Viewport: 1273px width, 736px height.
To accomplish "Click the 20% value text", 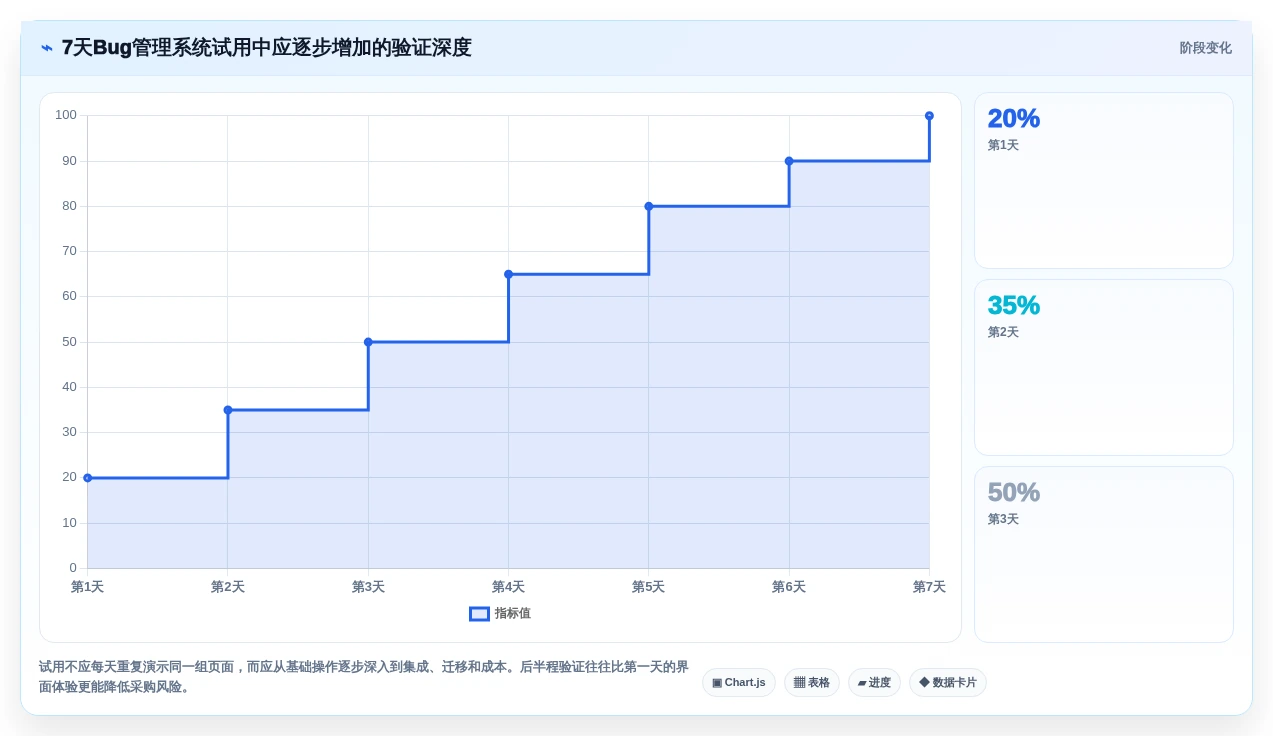I will (1014, 118).
